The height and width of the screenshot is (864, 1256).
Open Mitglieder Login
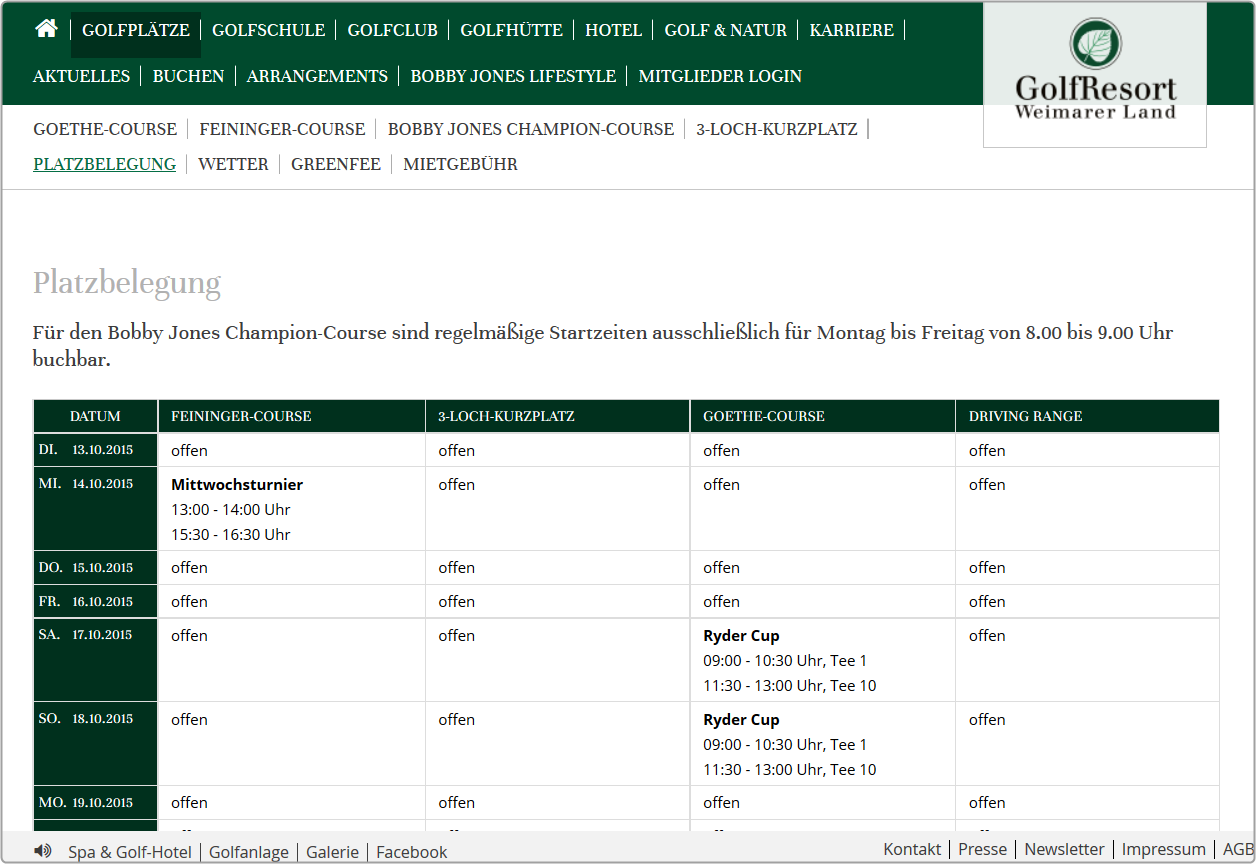[720, 76]
